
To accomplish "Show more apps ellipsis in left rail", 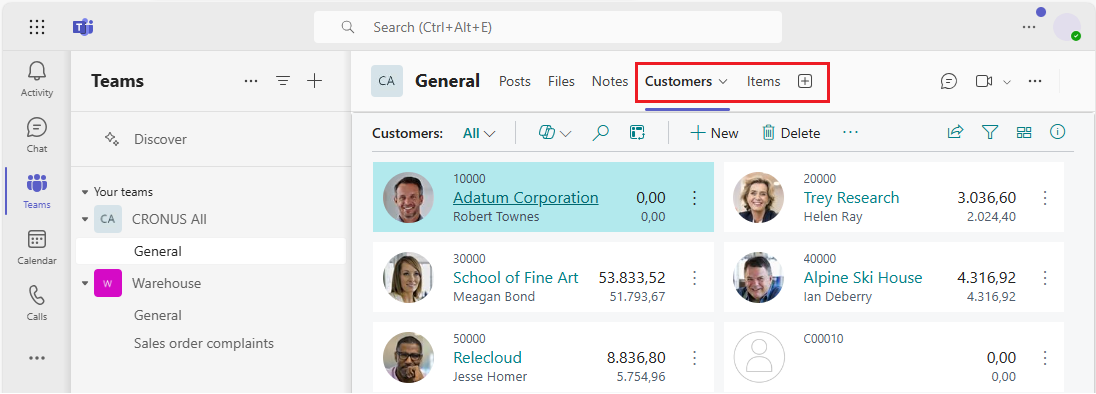I will pos(37,358).
